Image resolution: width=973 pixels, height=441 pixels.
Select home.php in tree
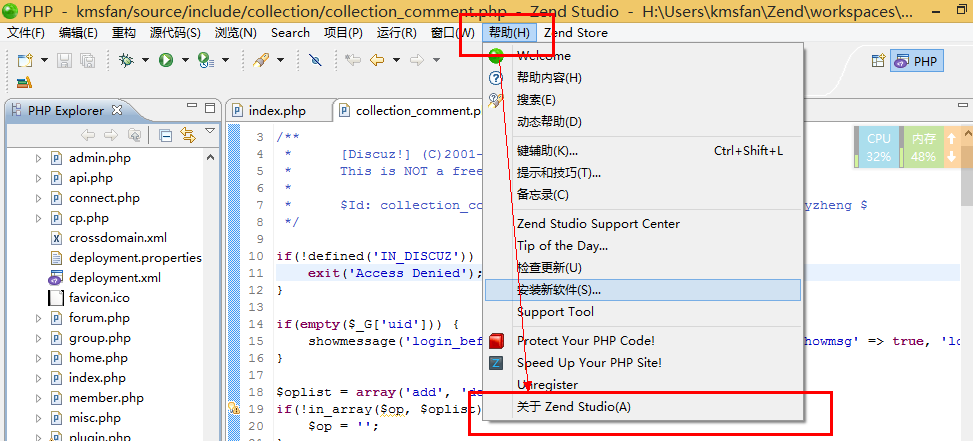click(x=98, y=358)
